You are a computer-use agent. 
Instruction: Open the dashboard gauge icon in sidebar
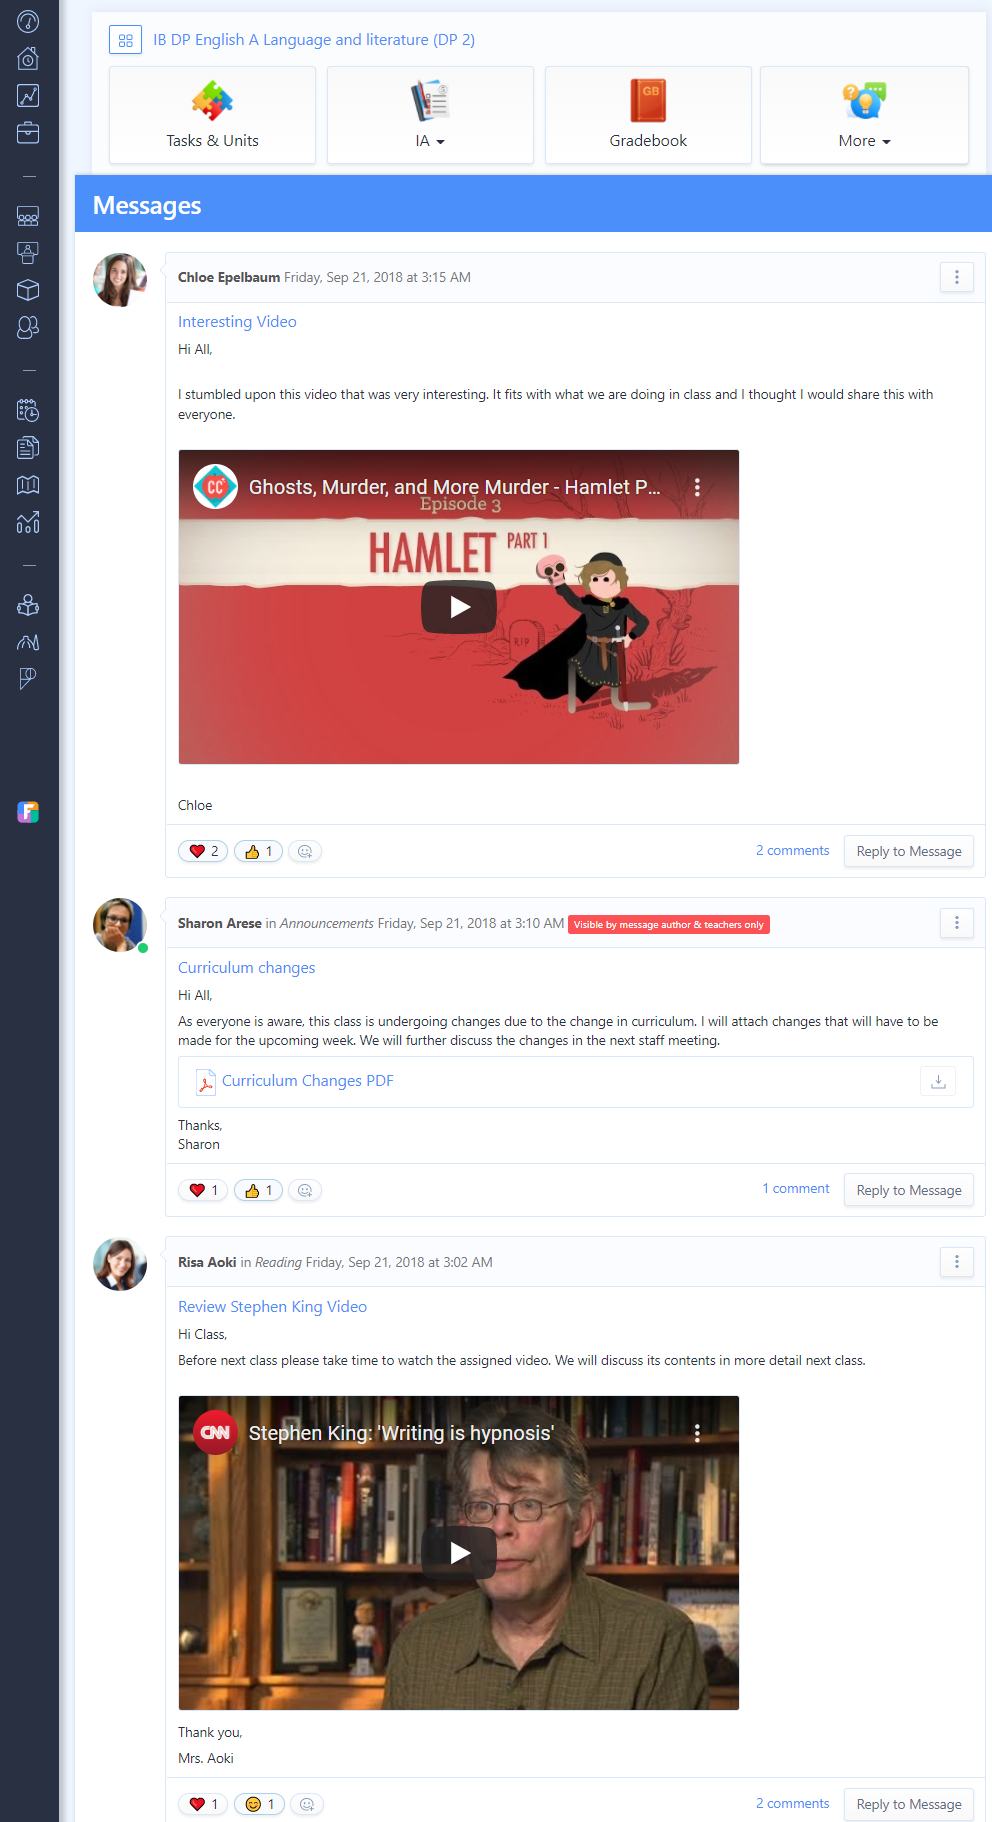[28, 21]
